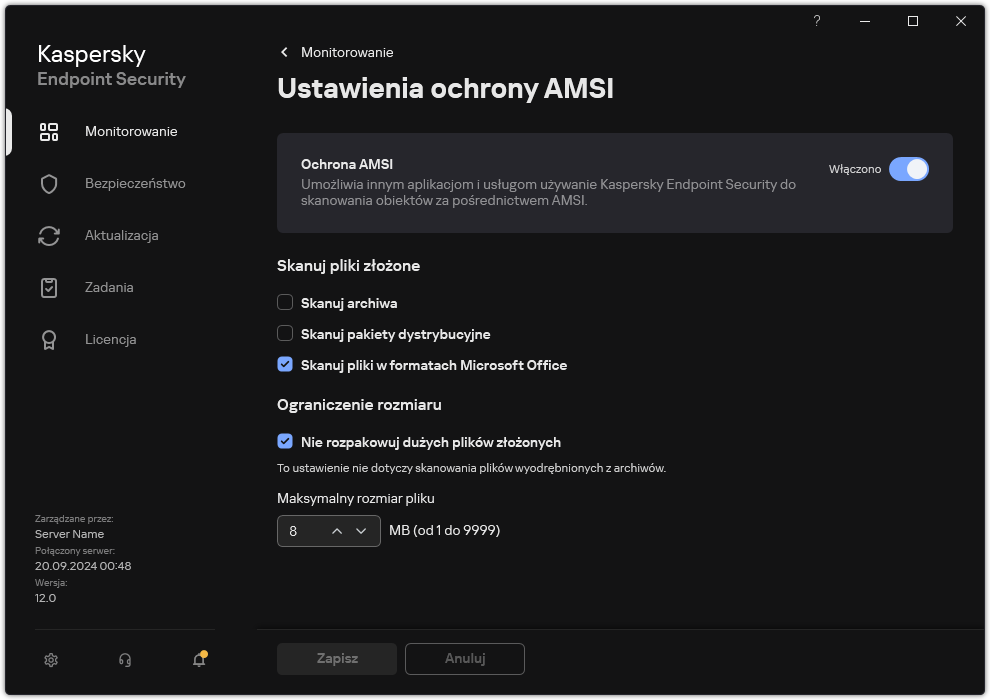
Task: Click the Licencja ribbon icon
Action: [x=49, y=340]
